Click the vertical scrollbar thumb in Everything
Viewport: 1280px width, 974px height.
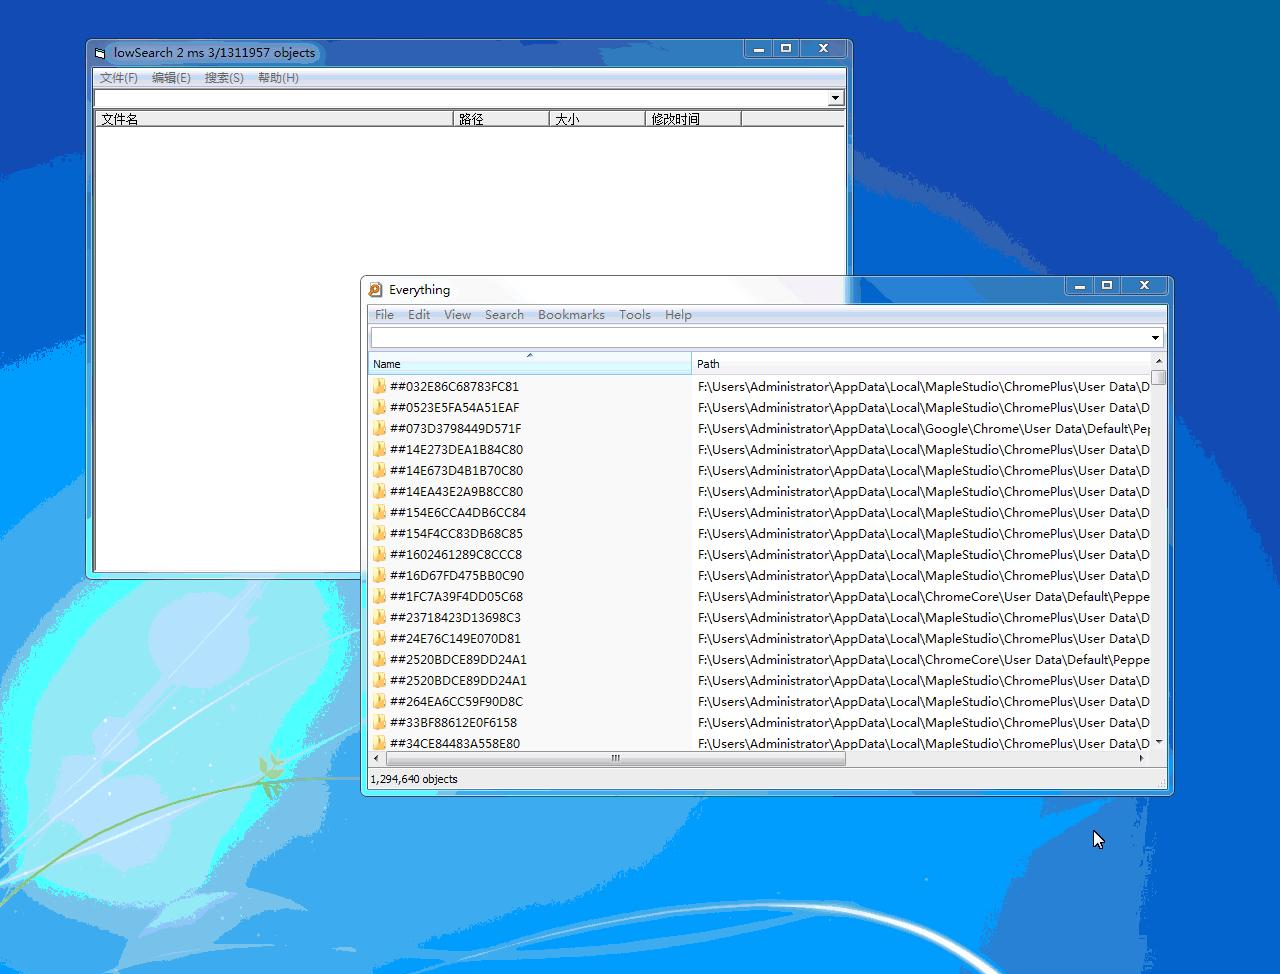click(x=1159, y=378)
